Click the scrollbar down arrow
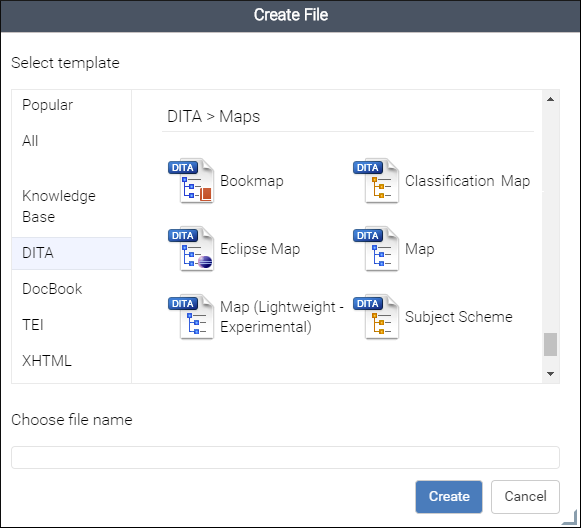Viewport: 581px width, 528px height. tap(551, 374)
